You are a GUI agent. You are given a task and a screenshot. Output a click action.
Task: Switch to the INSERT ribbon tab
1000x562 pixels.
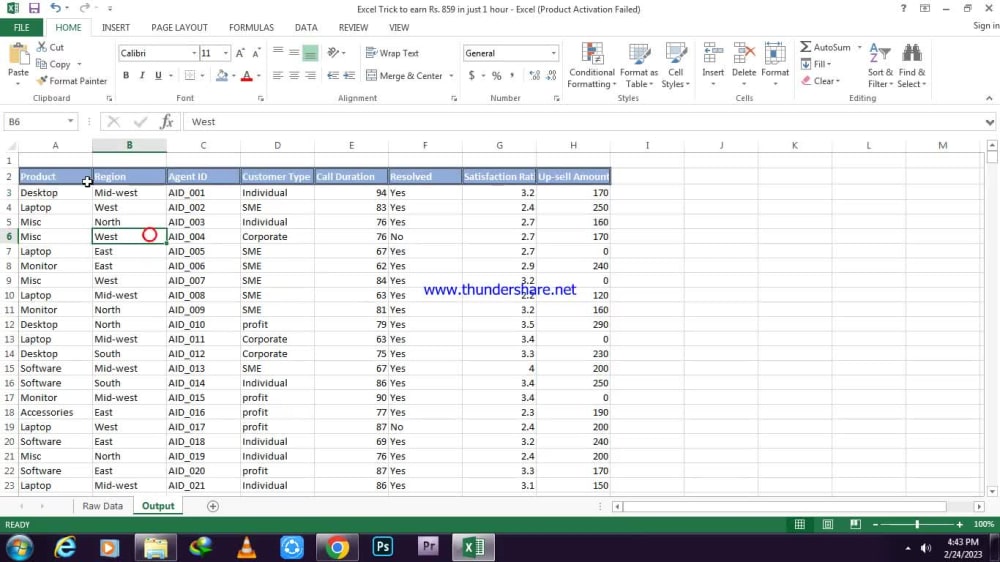[x=115, y=27]
